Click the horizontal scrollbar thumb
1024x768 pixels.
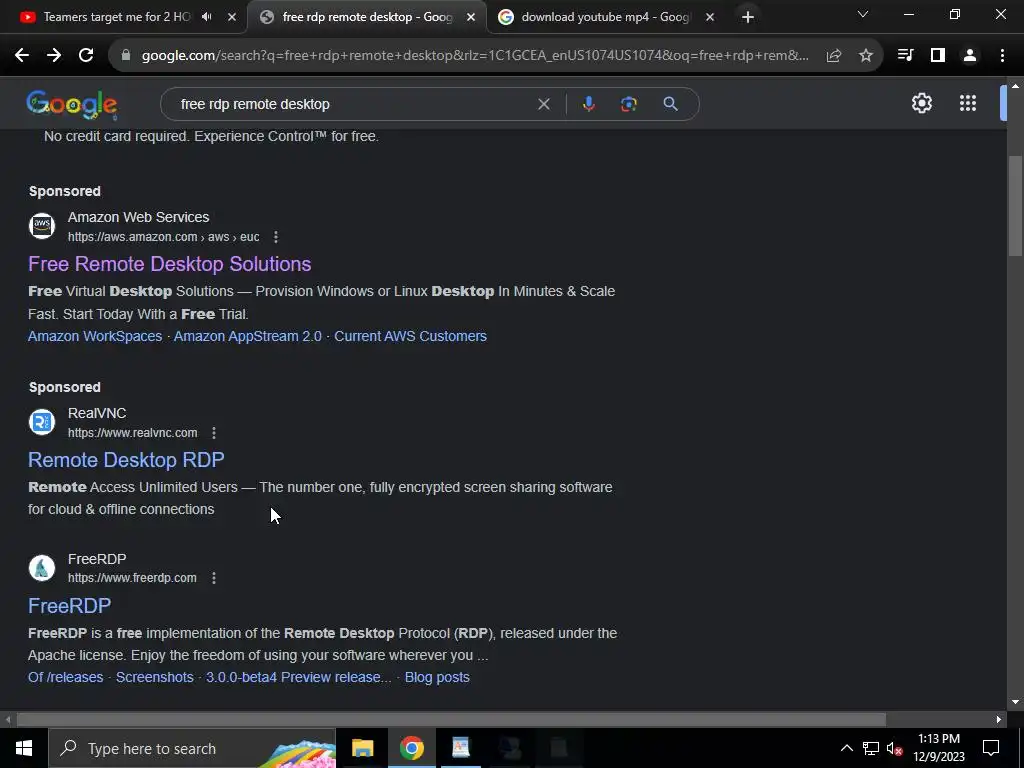click(451, 720)
